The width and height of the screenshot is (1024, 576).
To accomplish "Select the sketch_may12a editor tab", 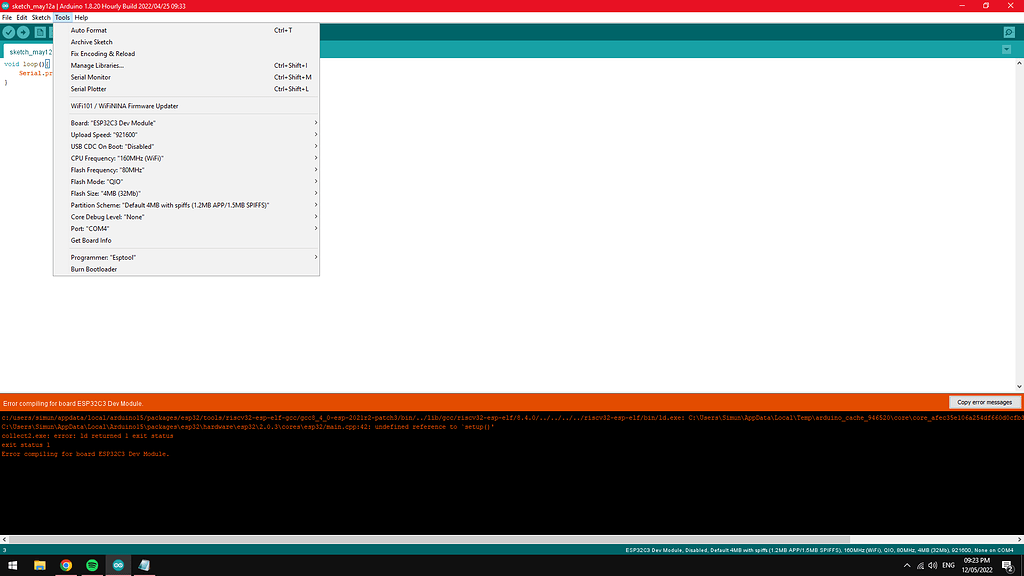I will point(27,51).
